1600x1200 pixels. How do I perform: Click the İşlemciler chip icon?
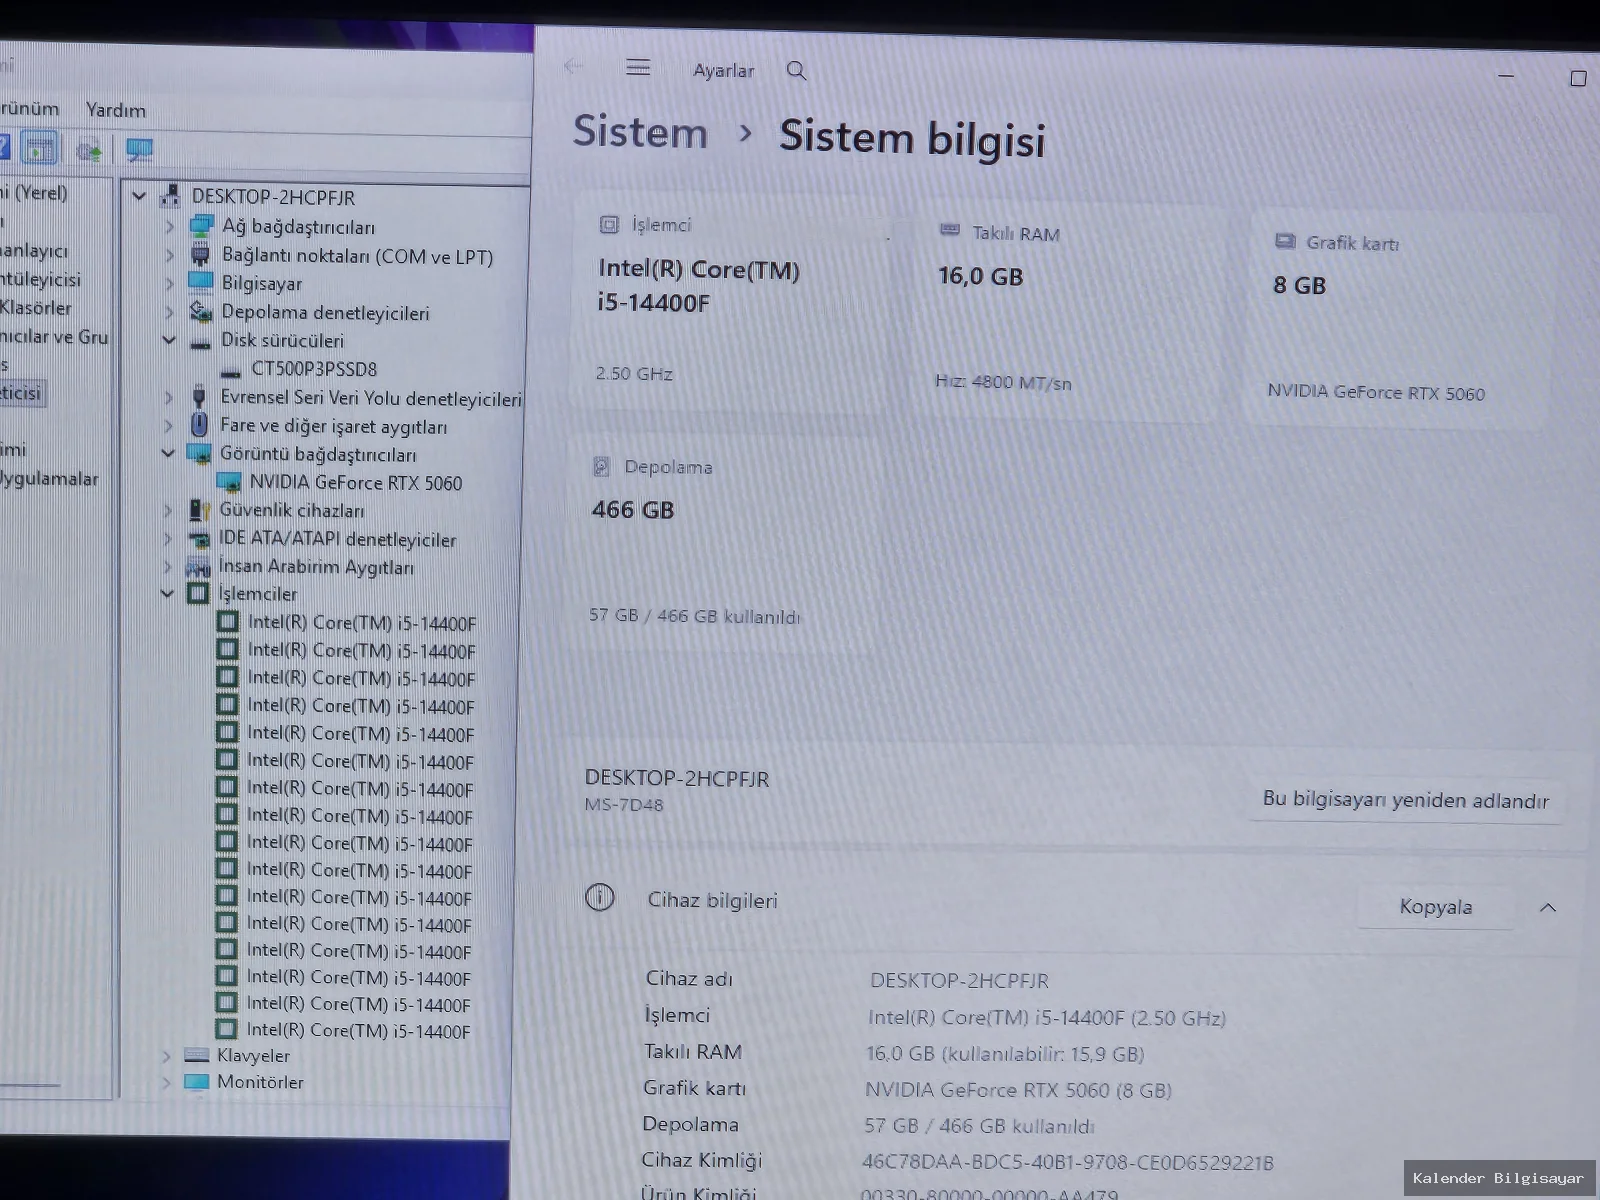tap(198, 593)
